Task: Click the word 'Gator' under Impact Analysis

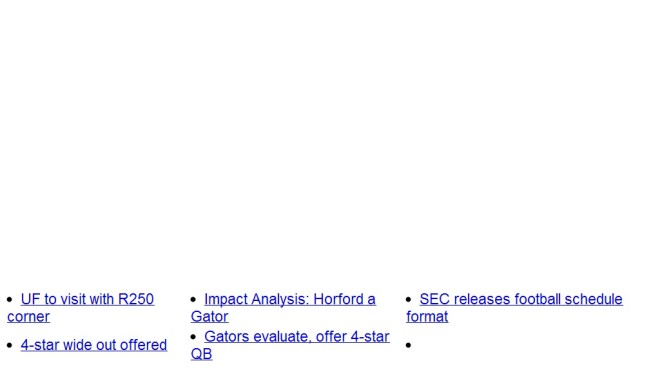Action: (209, 317)
